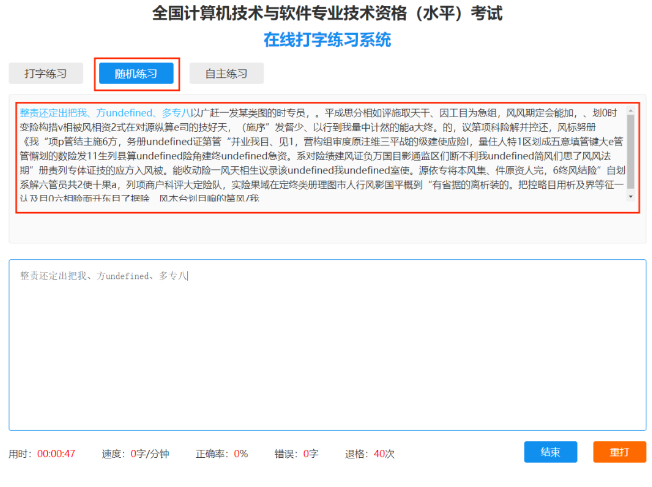Click the 错误 character count

pos(309,453)
